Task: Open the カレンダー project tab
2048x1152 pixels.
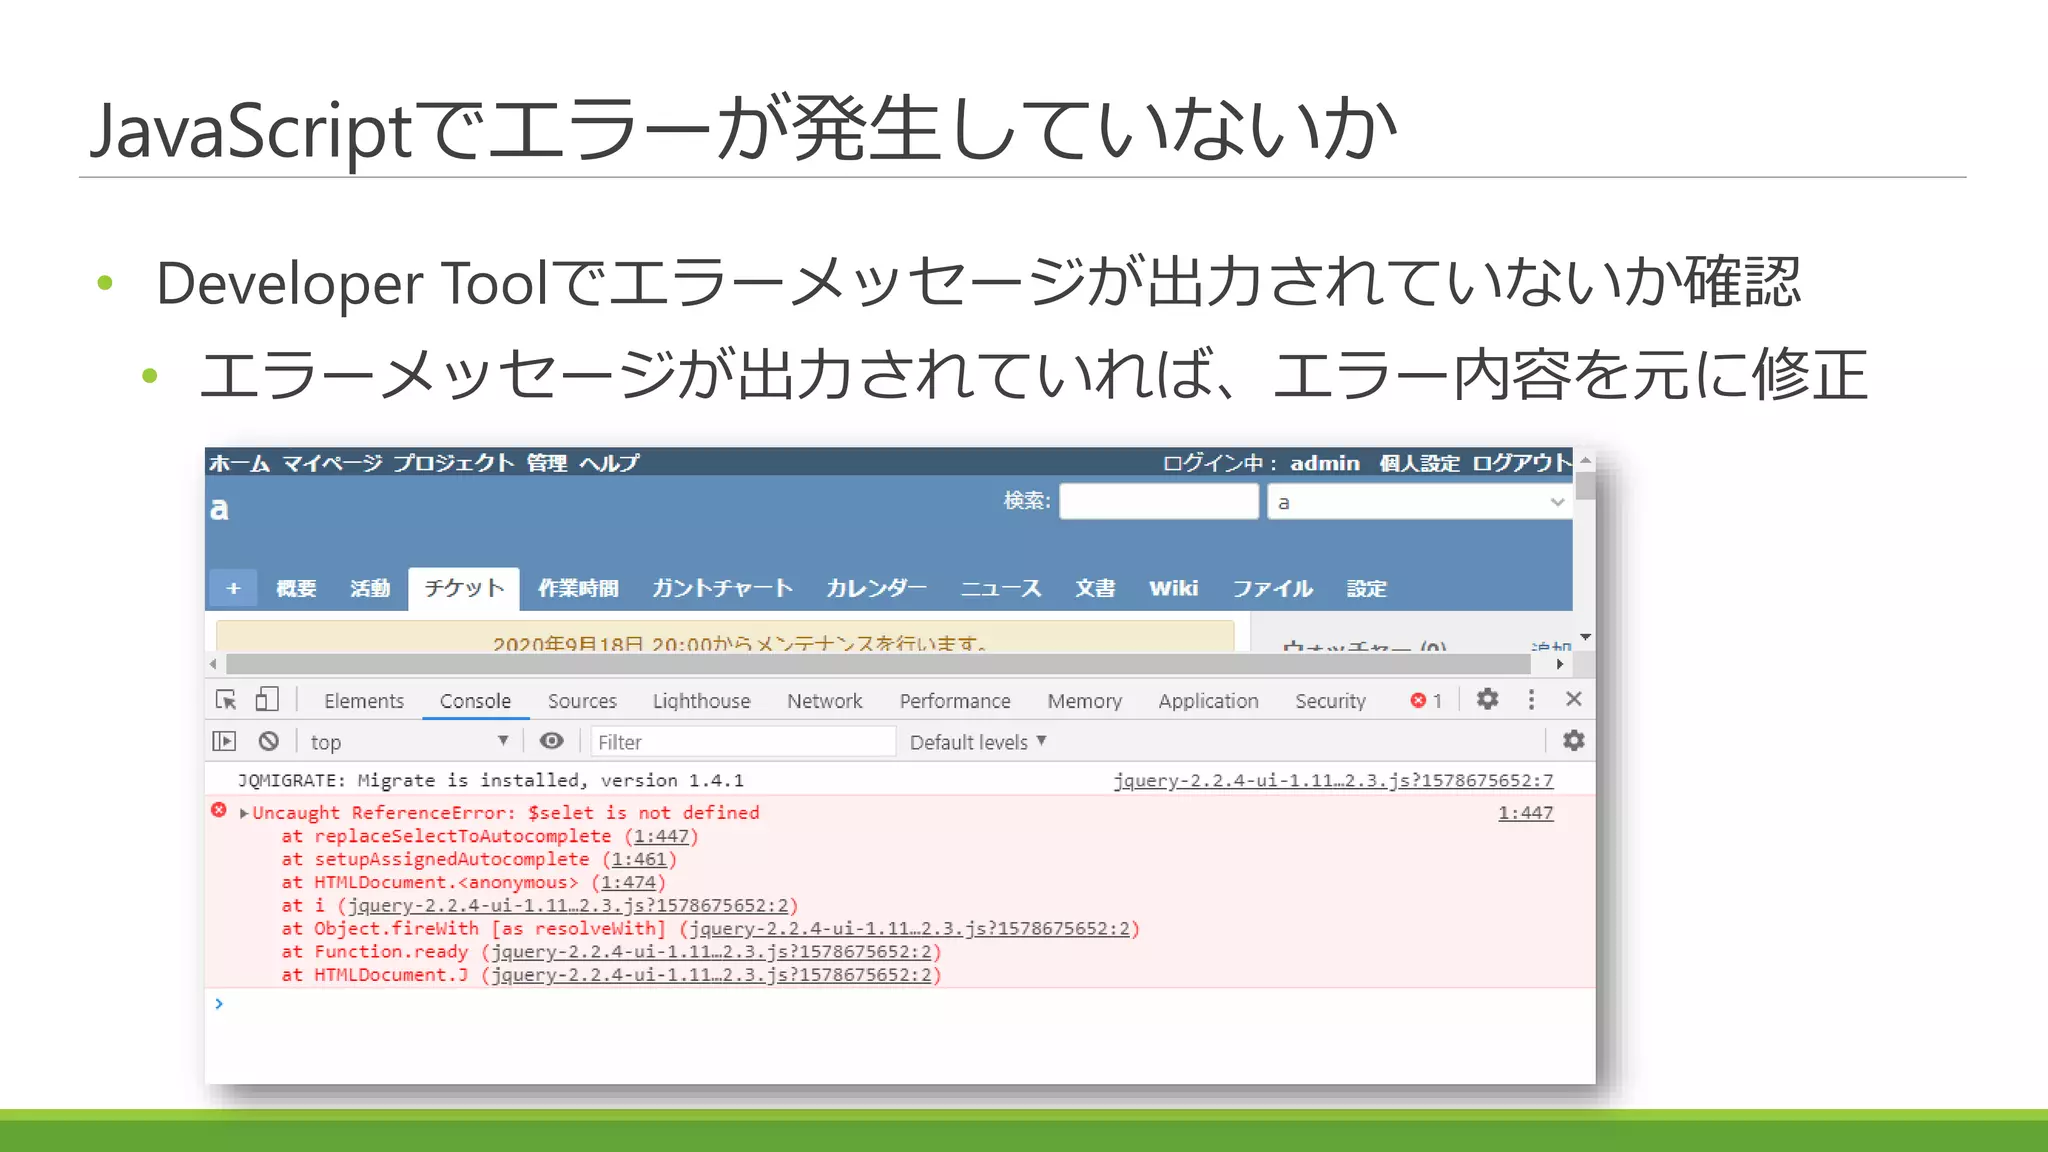Action: point(876,588)
